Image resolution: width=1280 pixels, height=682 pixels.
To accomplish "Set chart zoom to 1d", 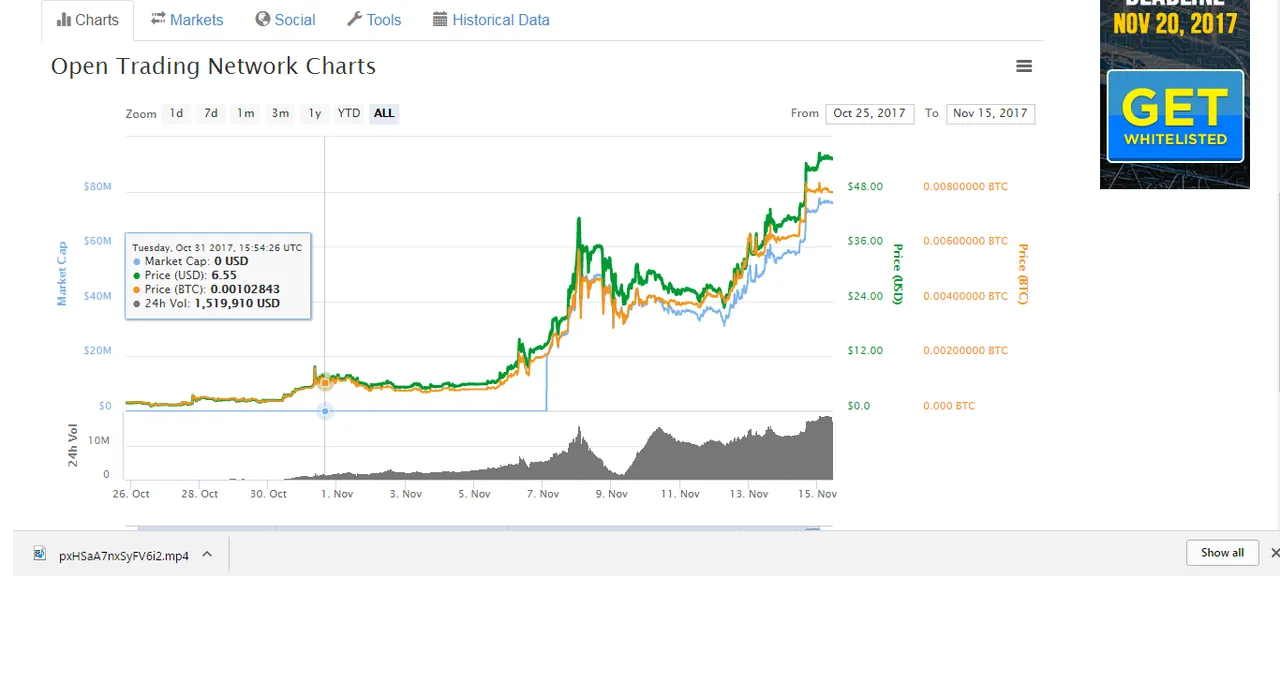I will pyautogui.click(x=176, y=113).
